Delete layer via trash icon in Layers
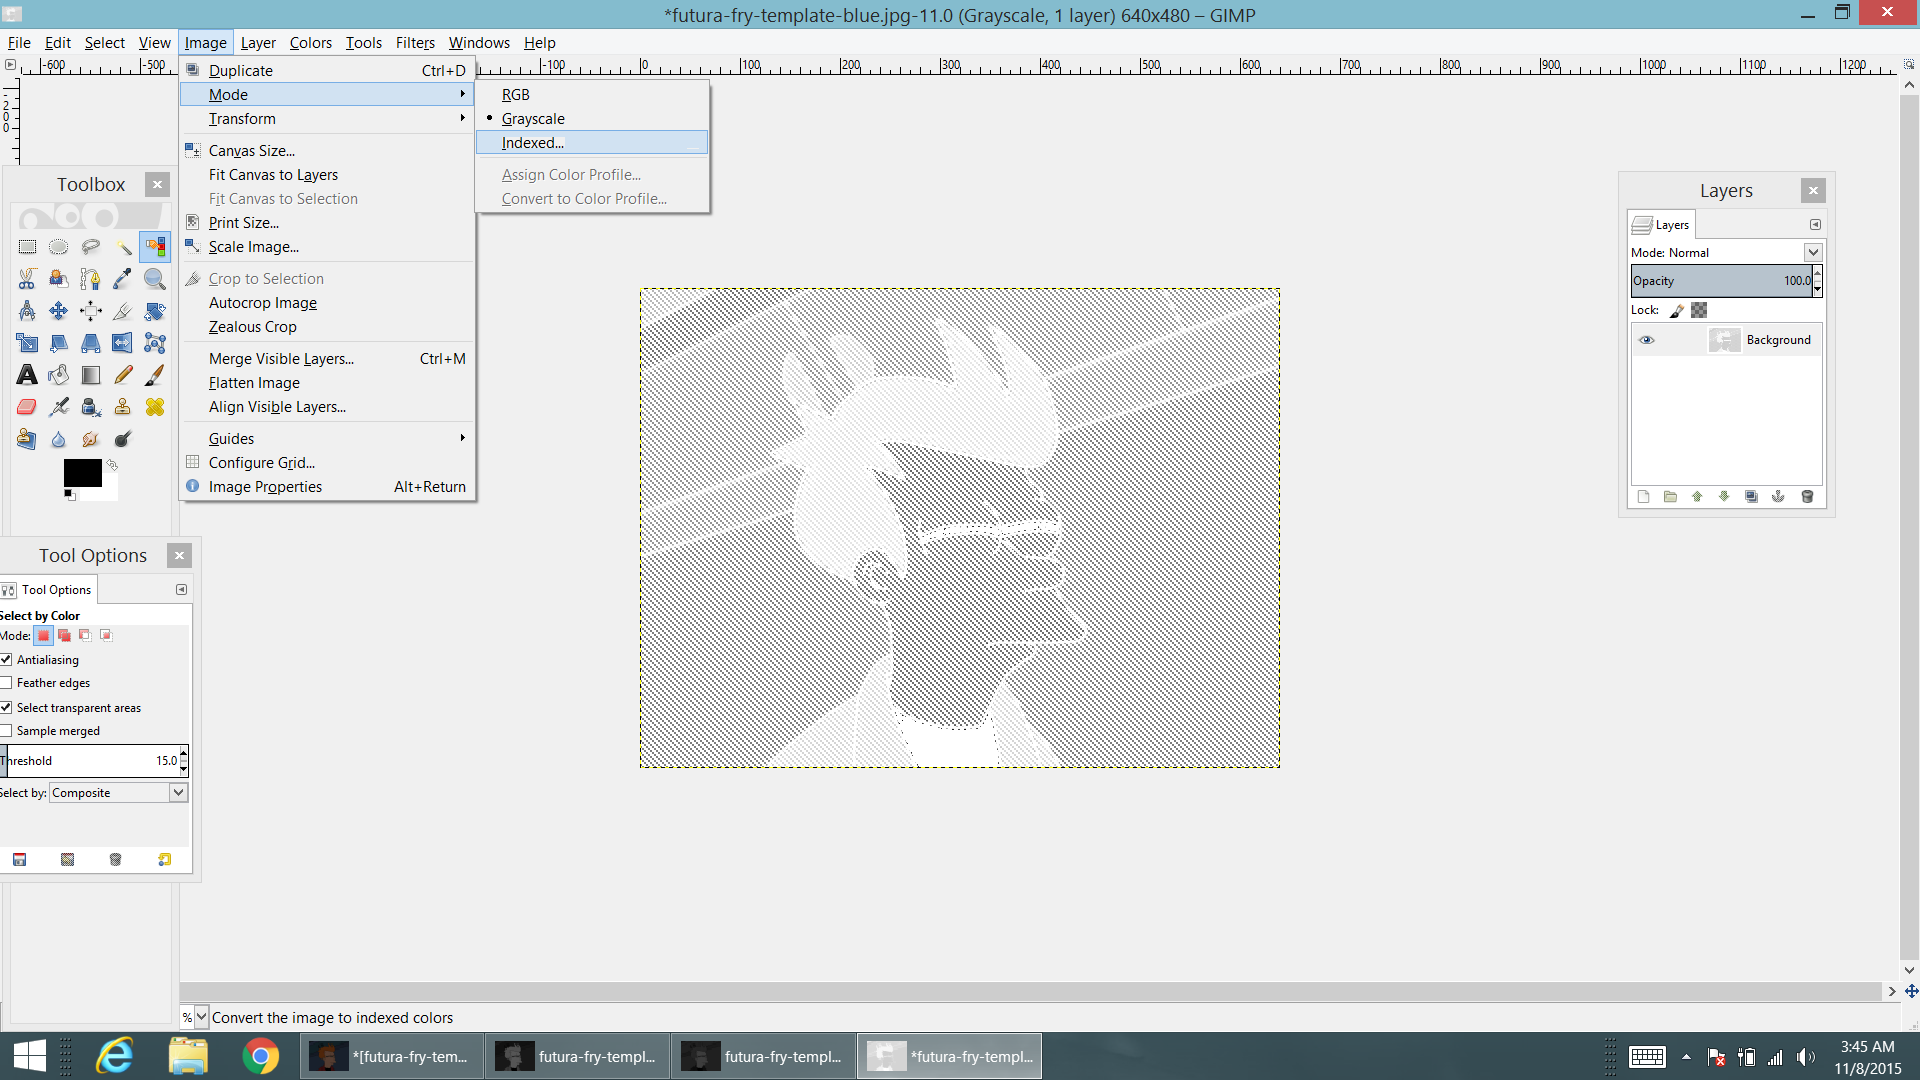 tap(1807, 497)
